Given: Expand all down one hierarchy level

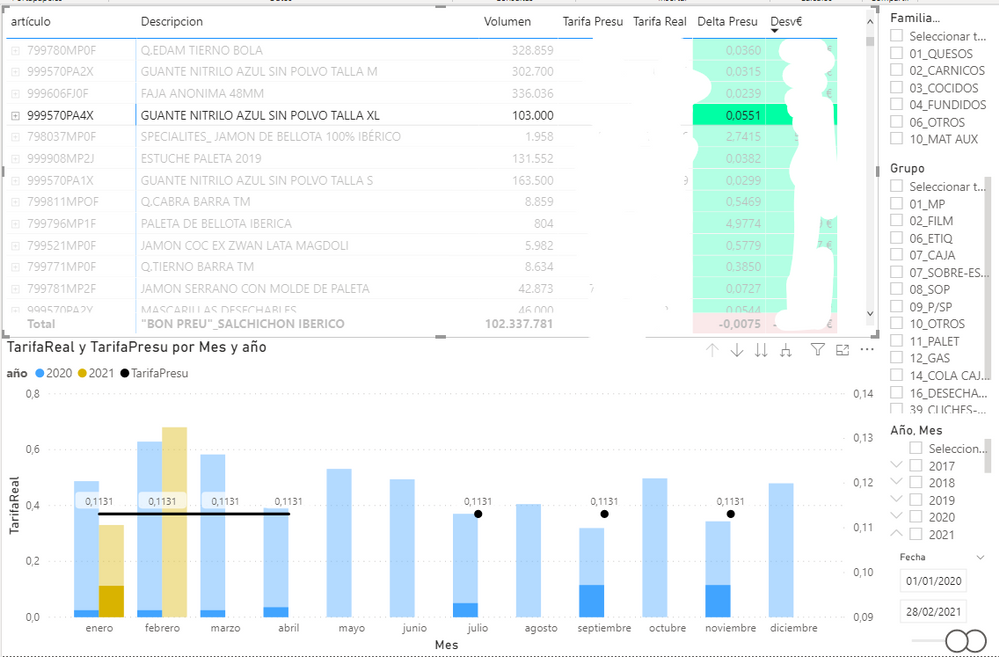Looking at the screenshot, I should 786,350.
